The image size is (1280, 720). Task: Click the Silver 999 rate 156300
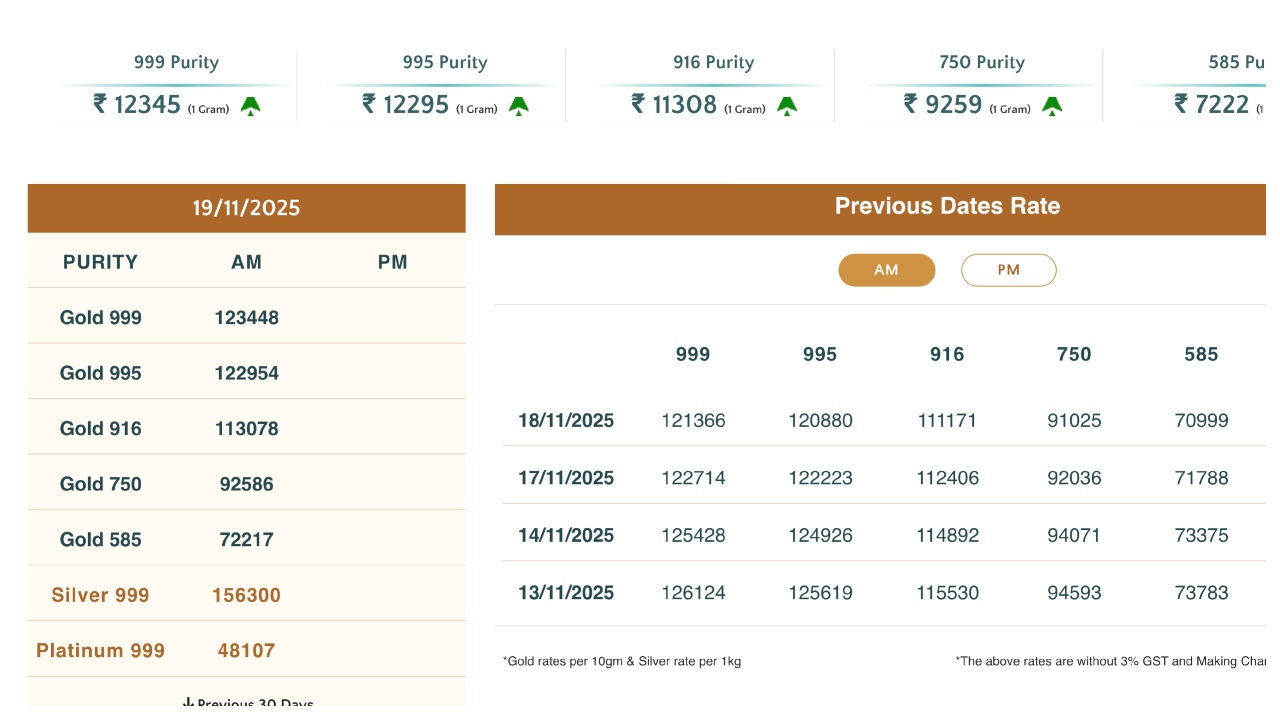[246, 595]
